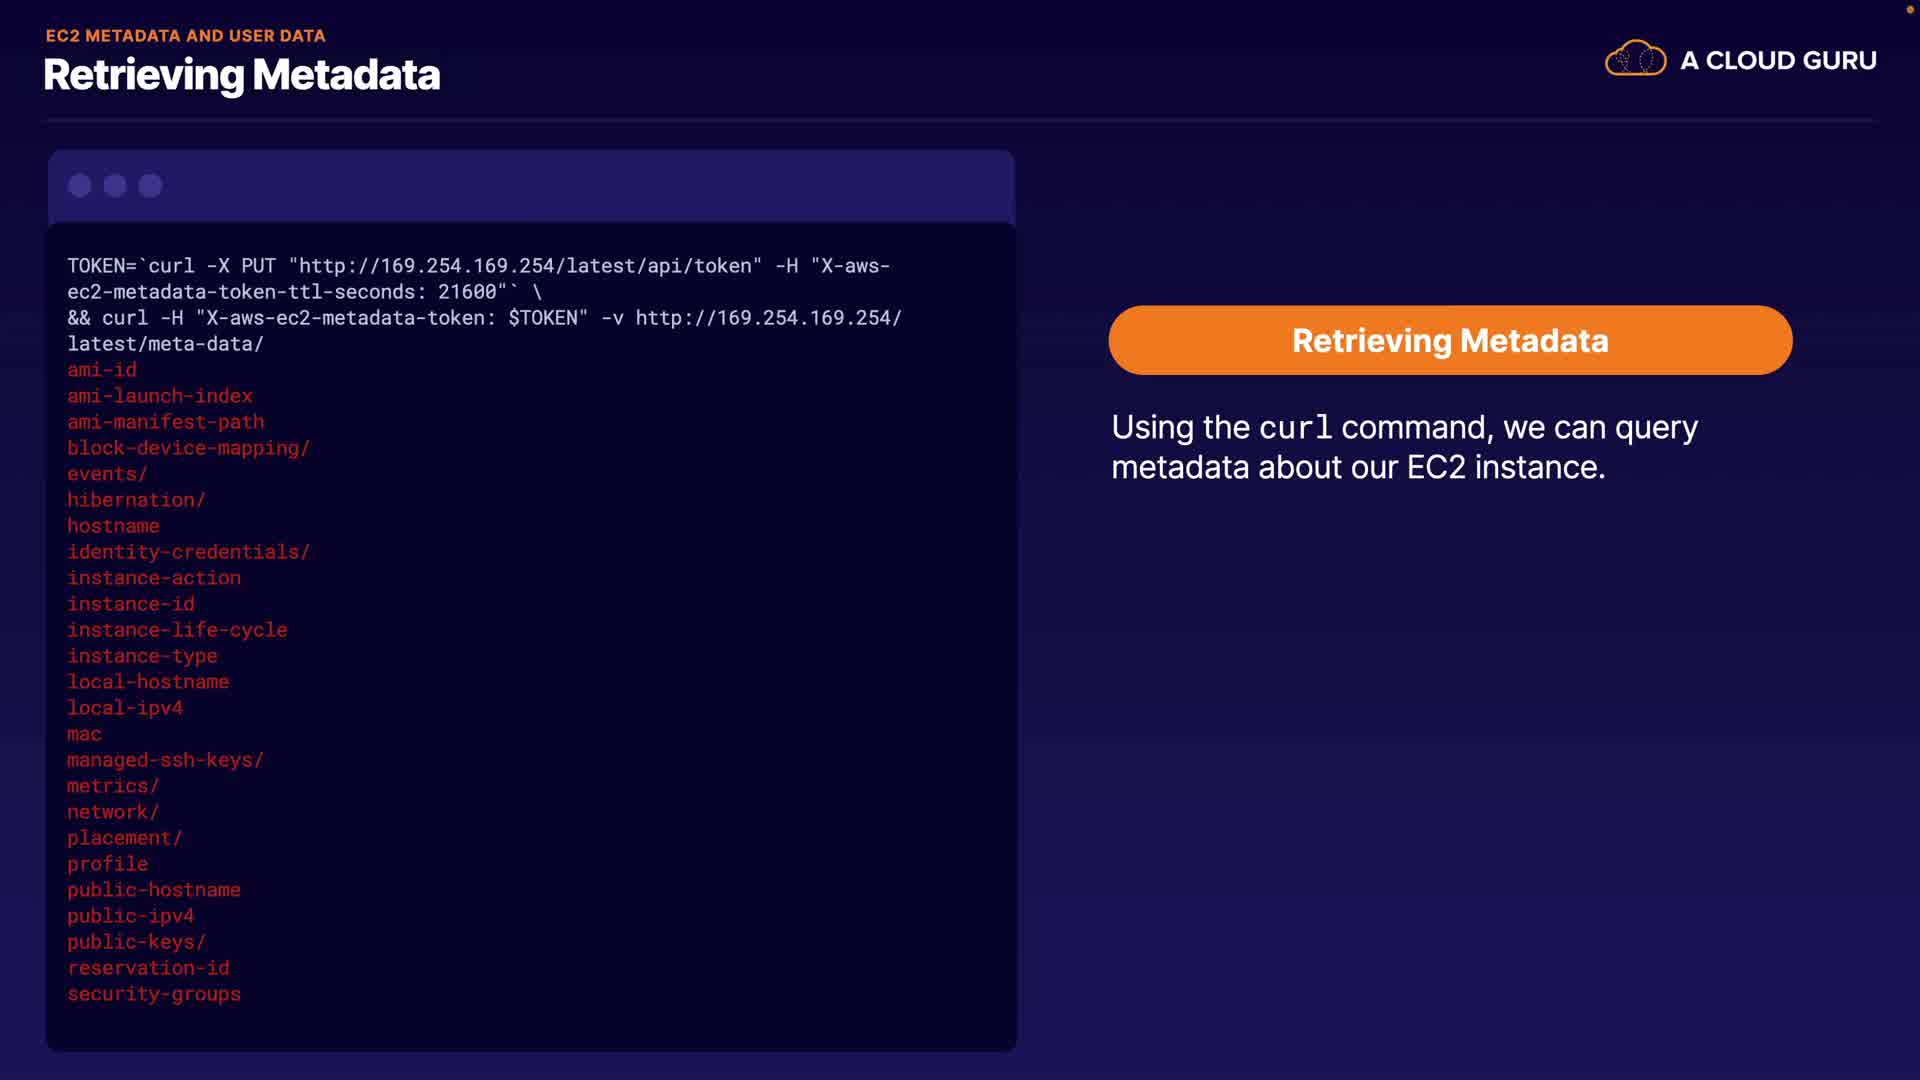Click the third dot in terminal title bar
1920x1080 pixels.
click(150, 186)
